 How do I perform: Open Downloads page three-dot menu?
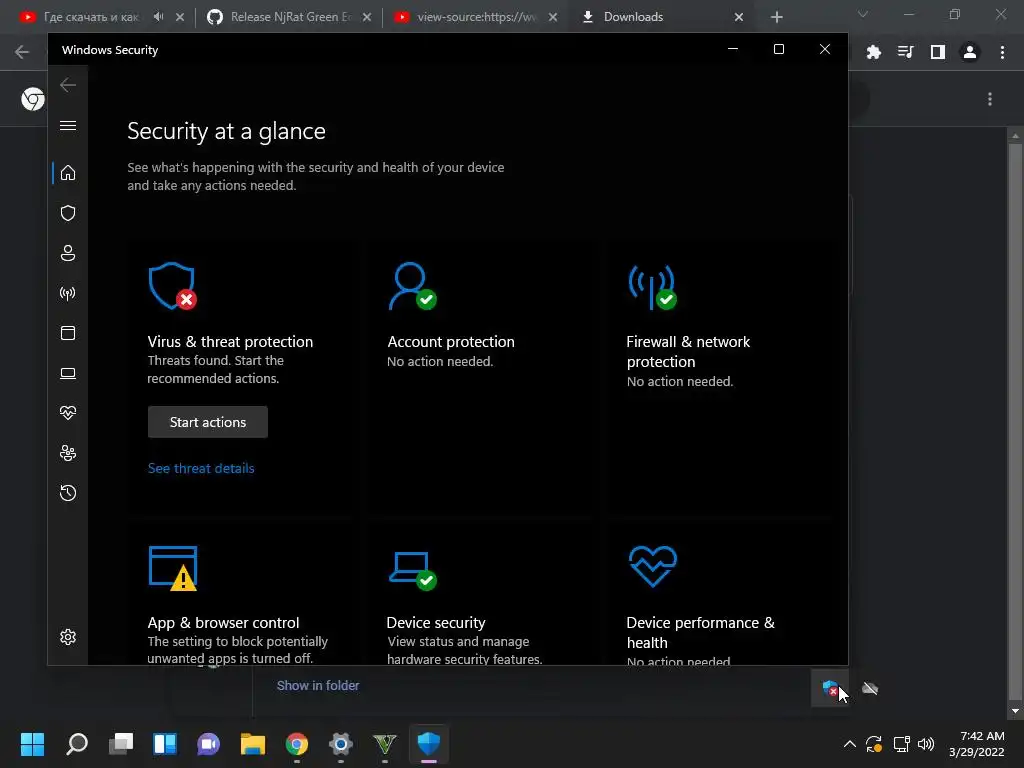(x=990, y=99)
